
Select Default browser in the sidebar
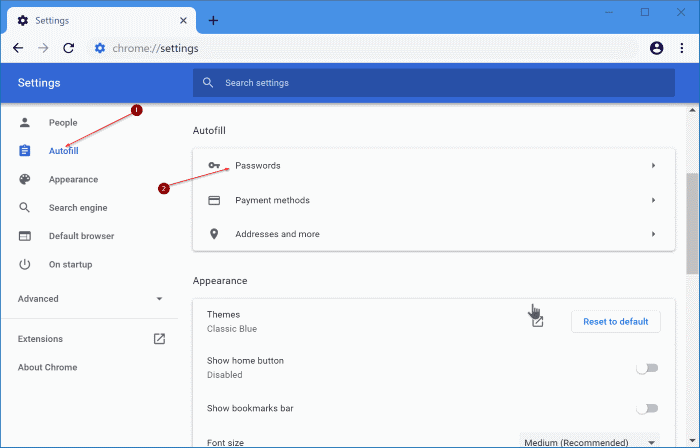pyautogui.click(x=81, y=236)
